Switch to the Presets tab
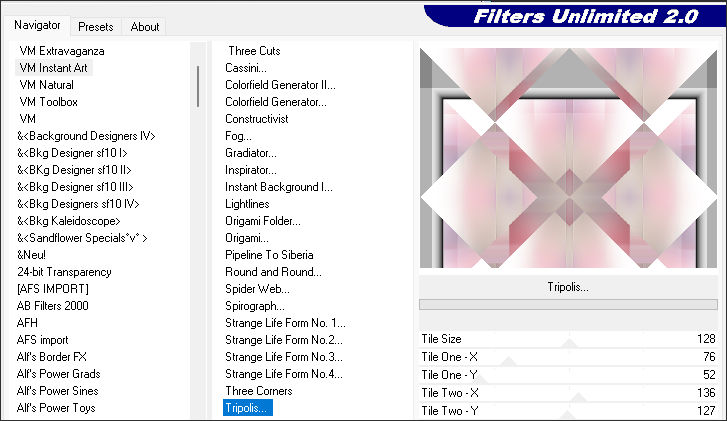The width and height of the screenshot is (727, 421). 95,27
